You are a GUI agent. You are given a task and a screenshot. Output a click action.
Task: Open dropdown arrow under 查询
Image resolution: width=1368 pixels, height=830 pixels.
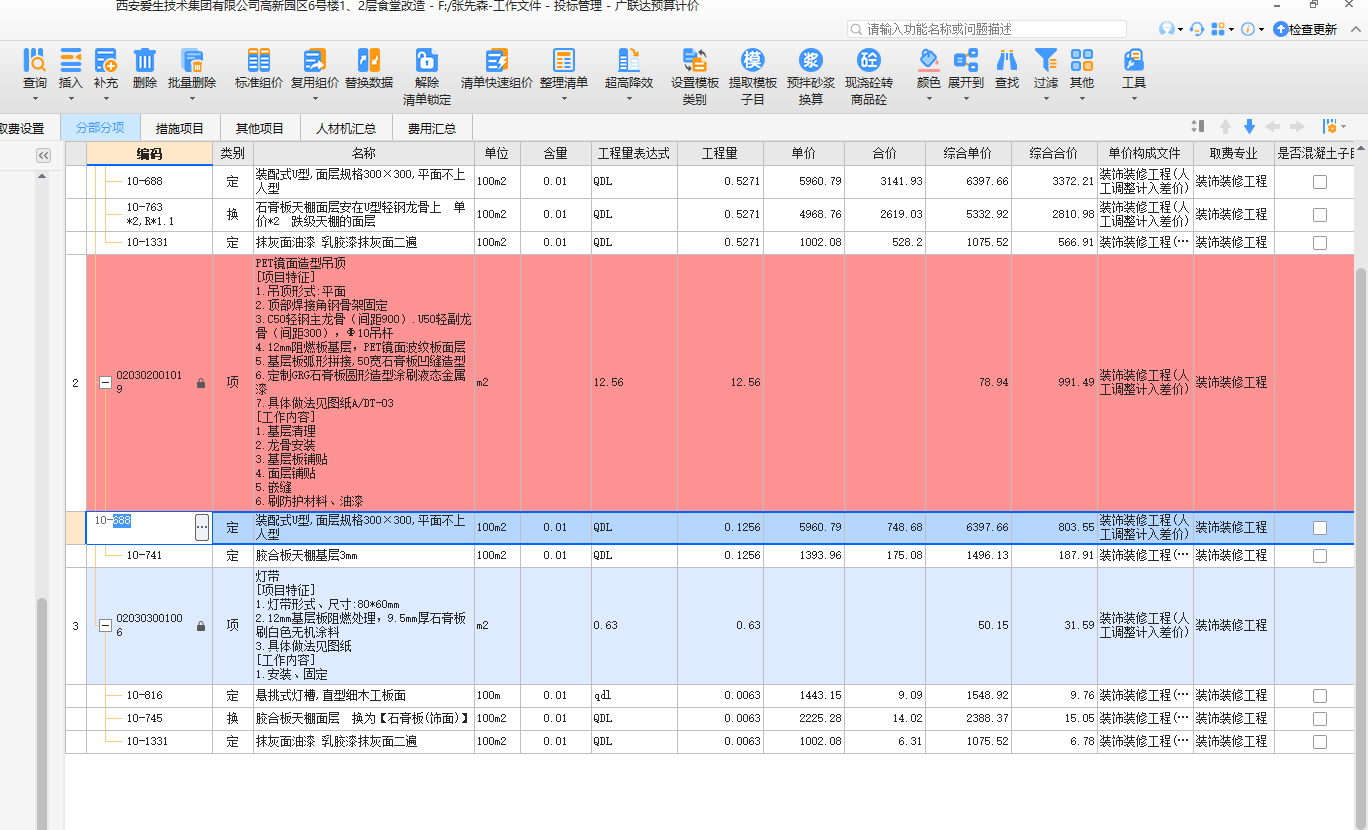click(35, 98)
